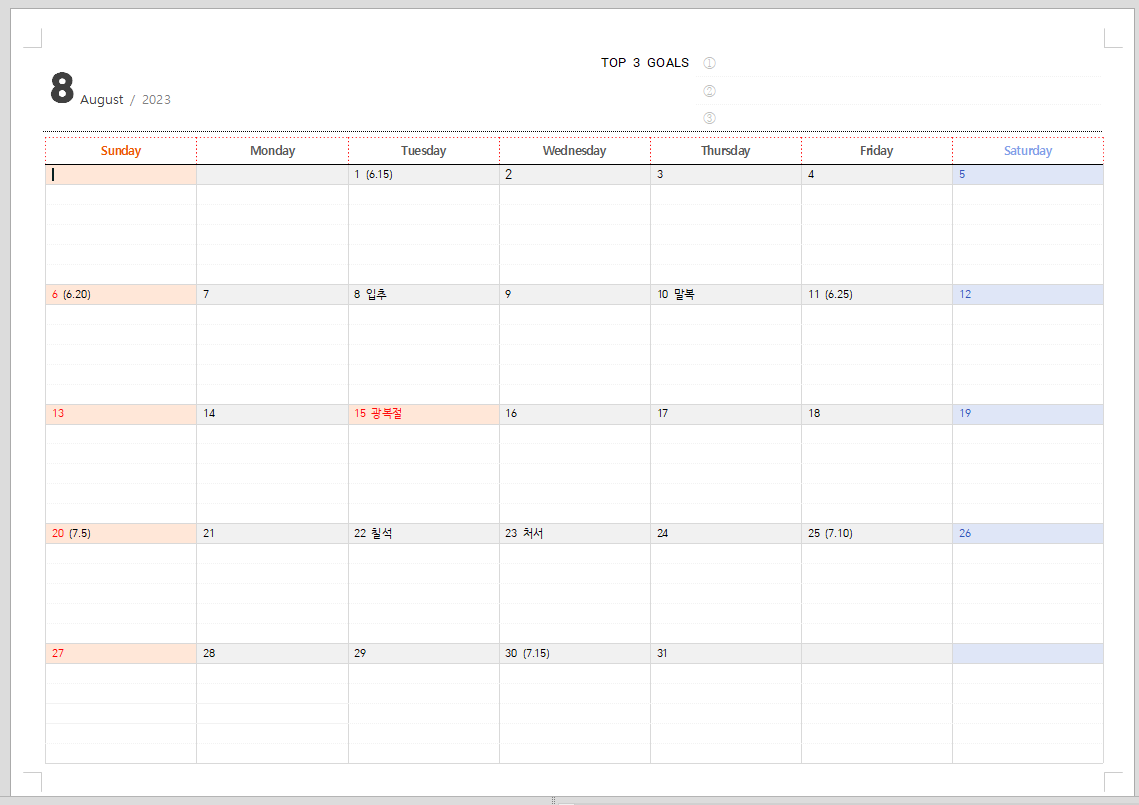Click the date cell 2

click(x=575, y=175)
